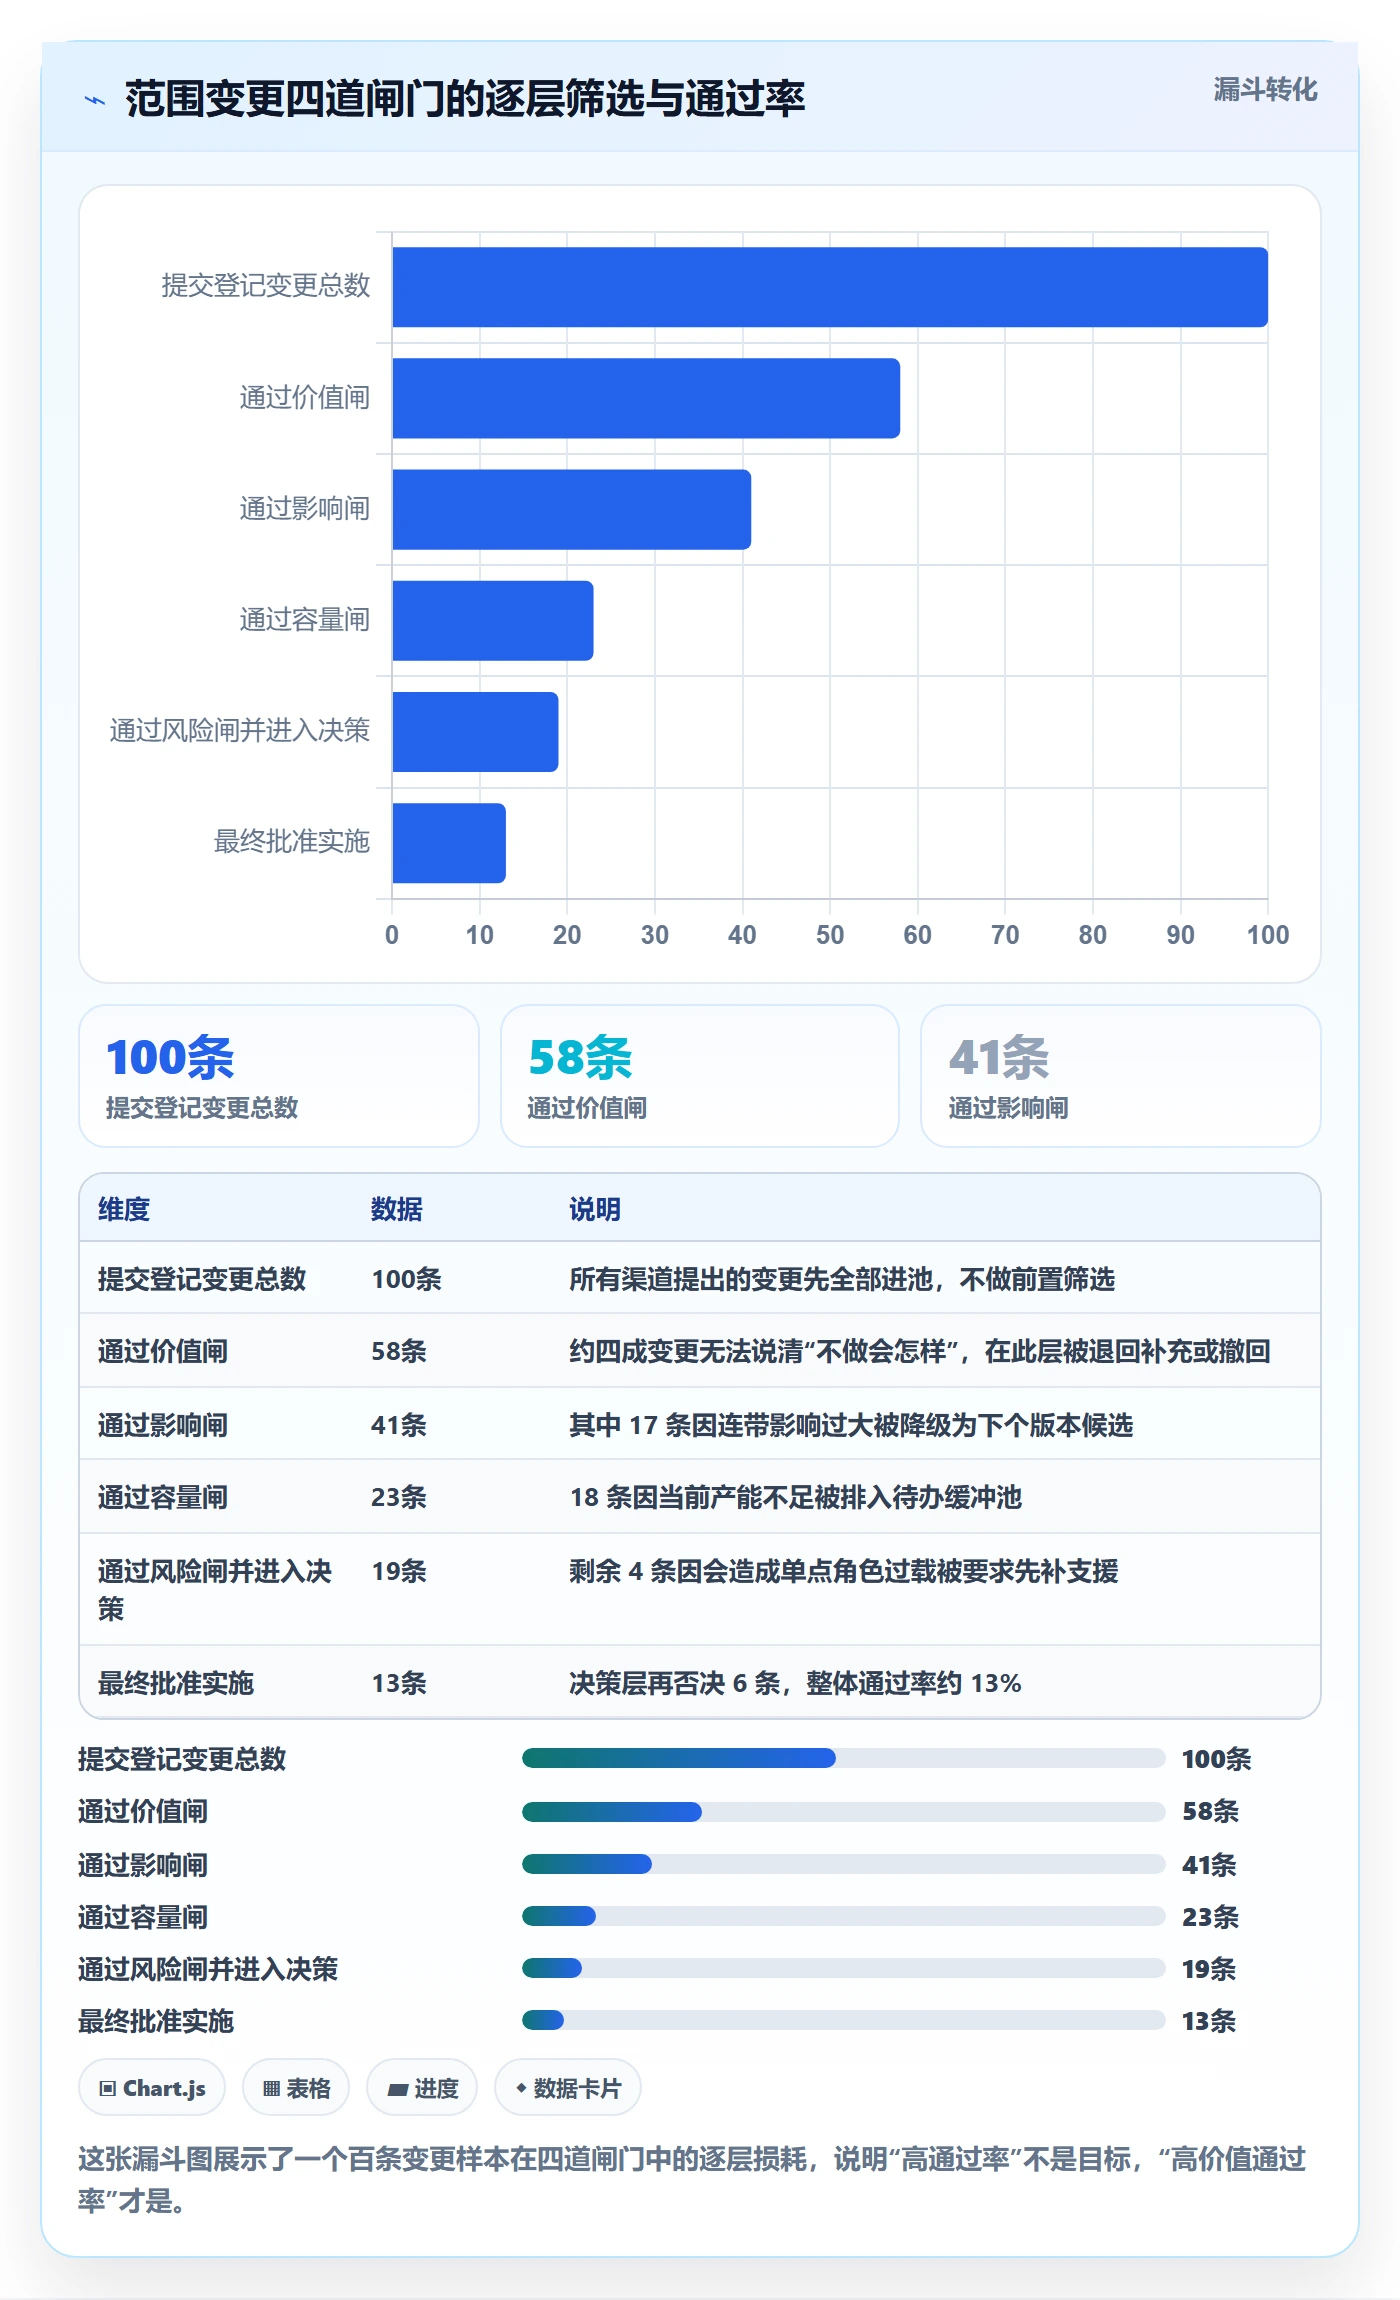
Task: Click the 13条 progress bar for 最终批准实施
Action: point(843,2020)
